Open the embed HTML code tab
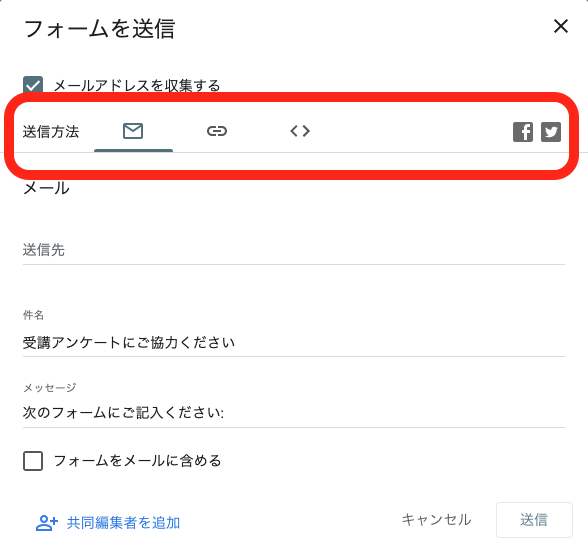The image size is (588, 555). 300,131
